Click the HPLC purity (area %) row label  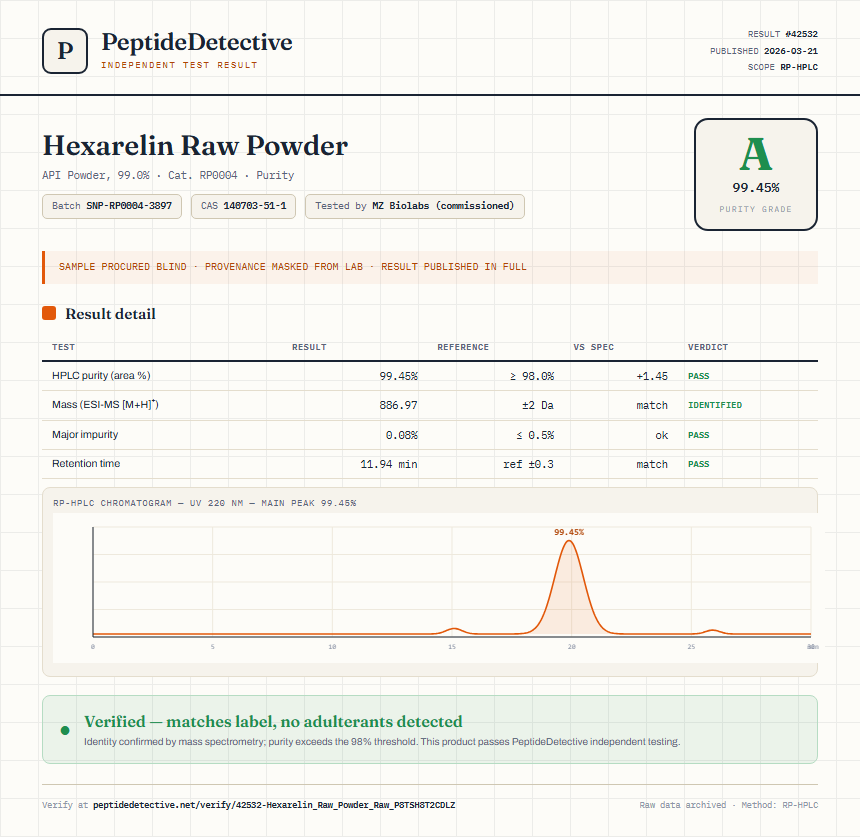click(101, 376)
